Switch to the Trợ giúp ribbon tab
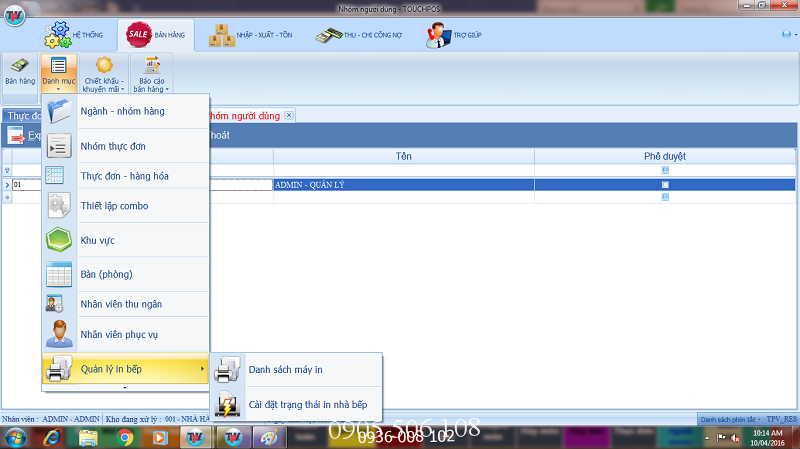The image size is (800, 449). [454, 35]
